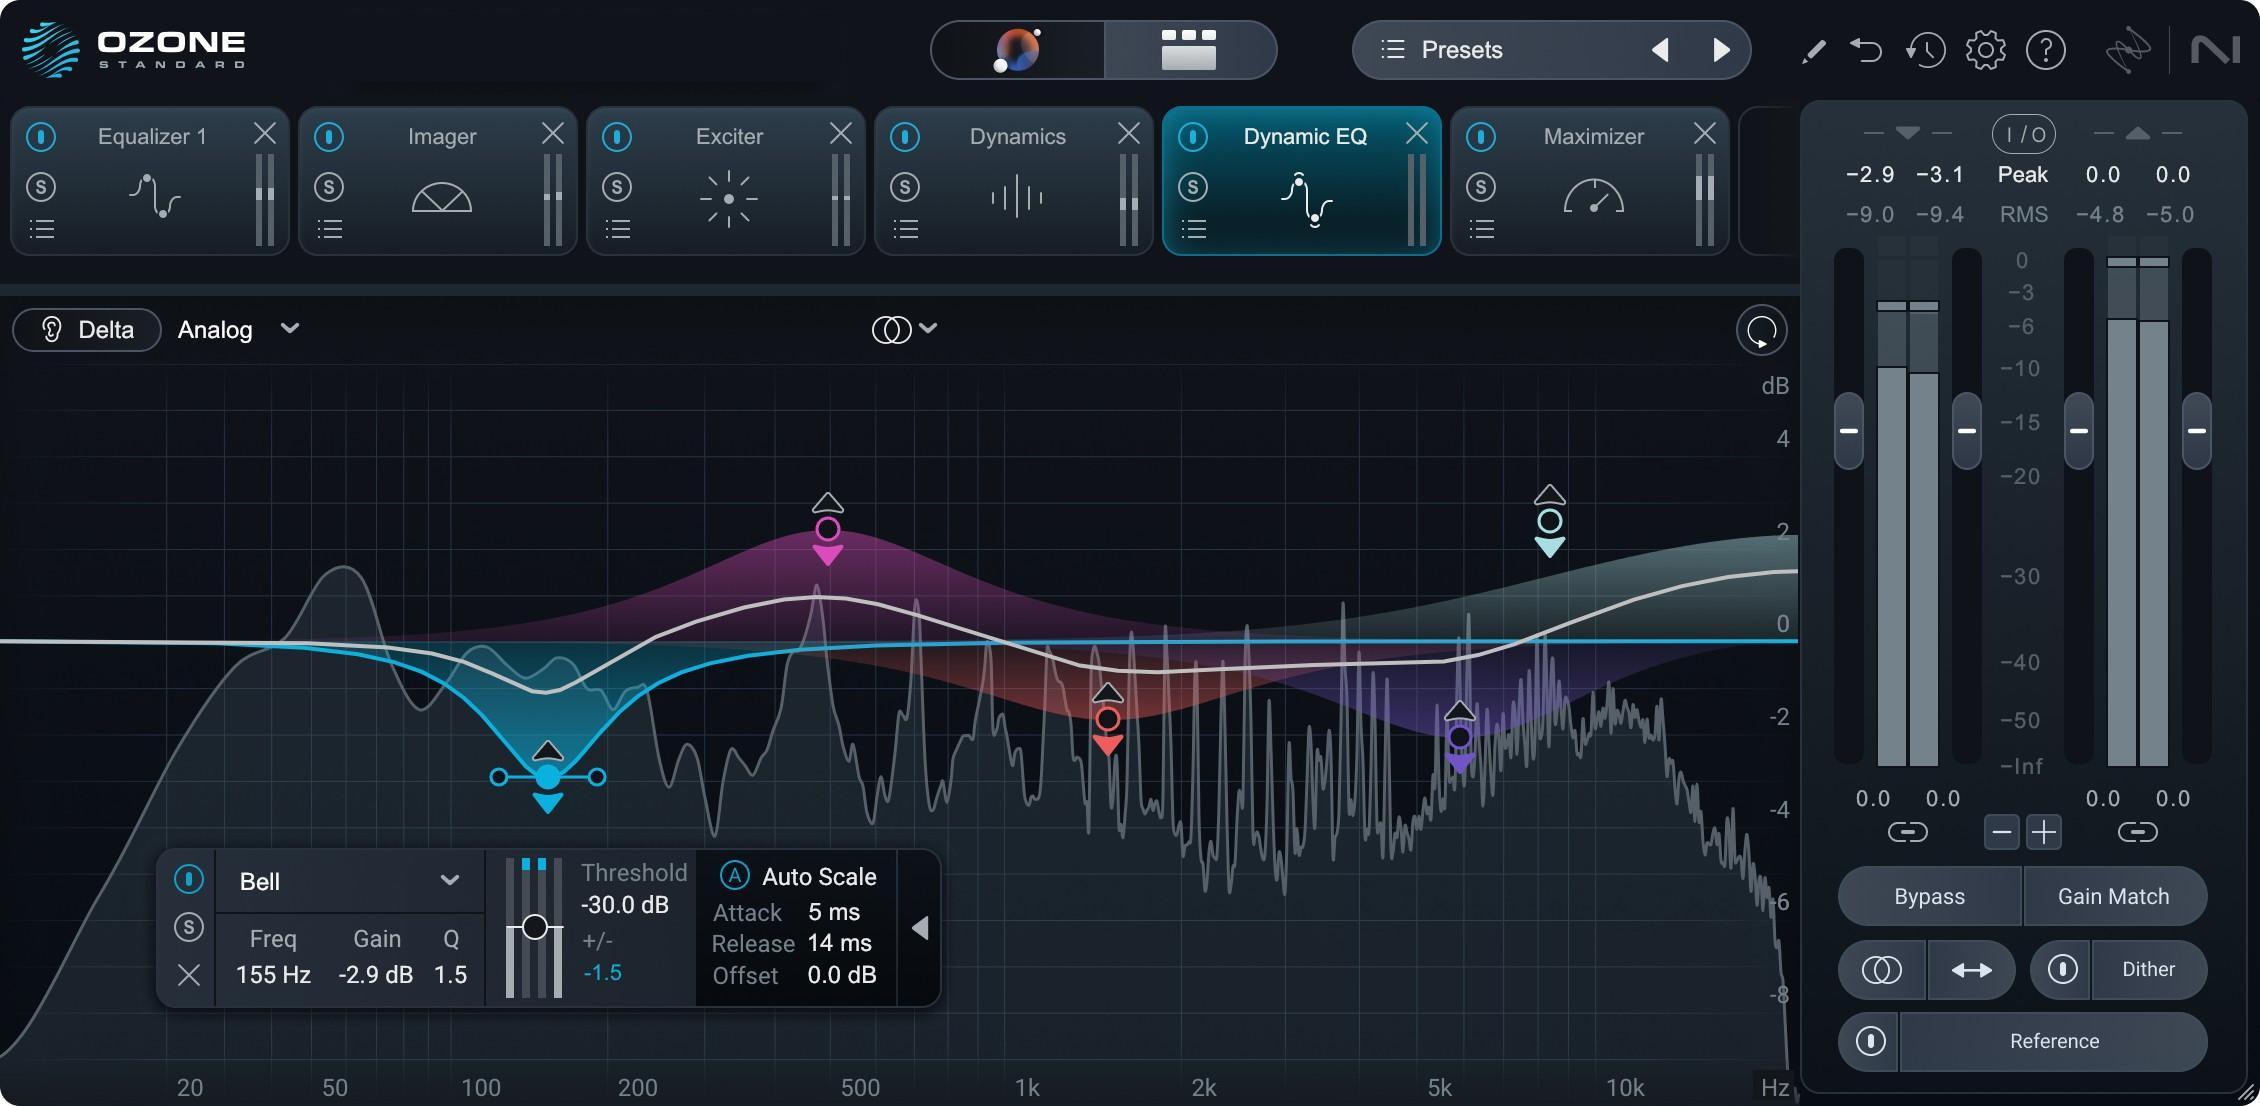Expand the stereo processing dropdown above the spectrum
Screen dimensions: 2260x1106
[905, 328]
